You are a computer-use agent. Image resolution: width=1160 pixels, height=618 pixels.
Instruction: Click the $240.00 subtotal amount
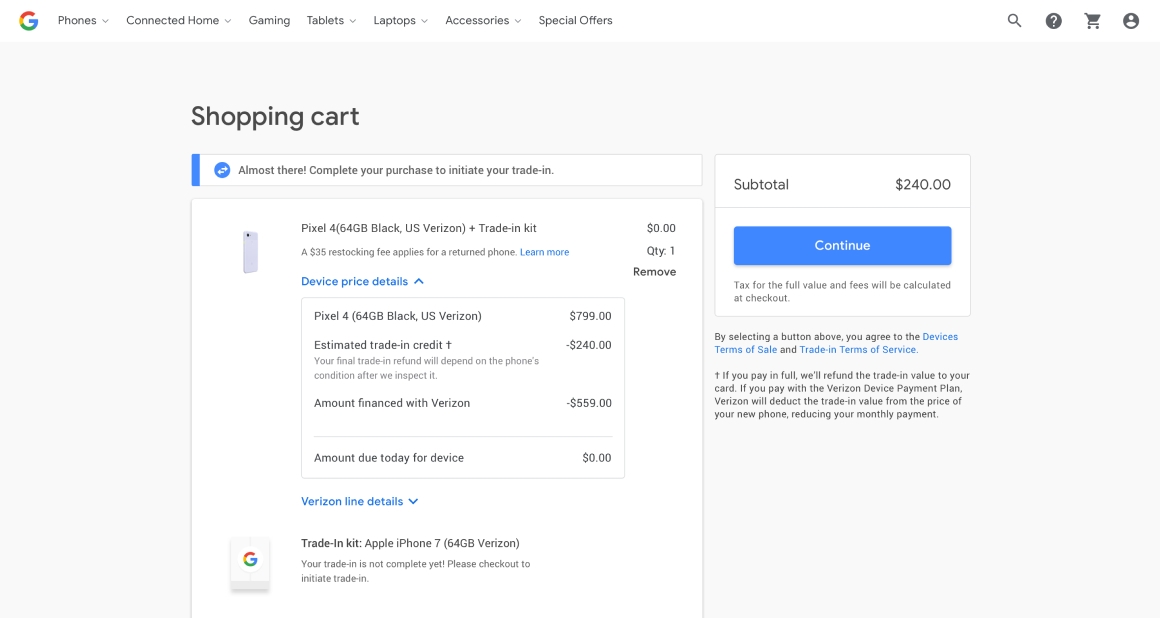[923, 185]
